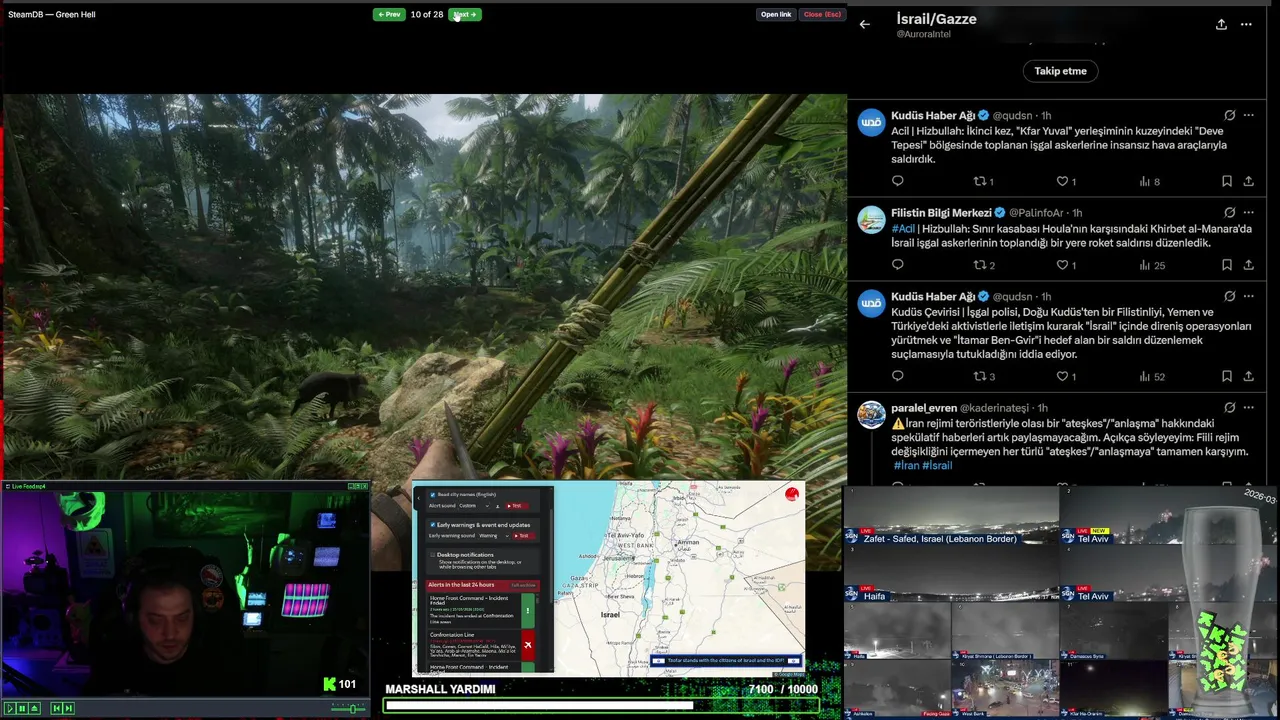
Task: Bookmark the Kfar Yuval tweet
Action: coord(1226,181)
